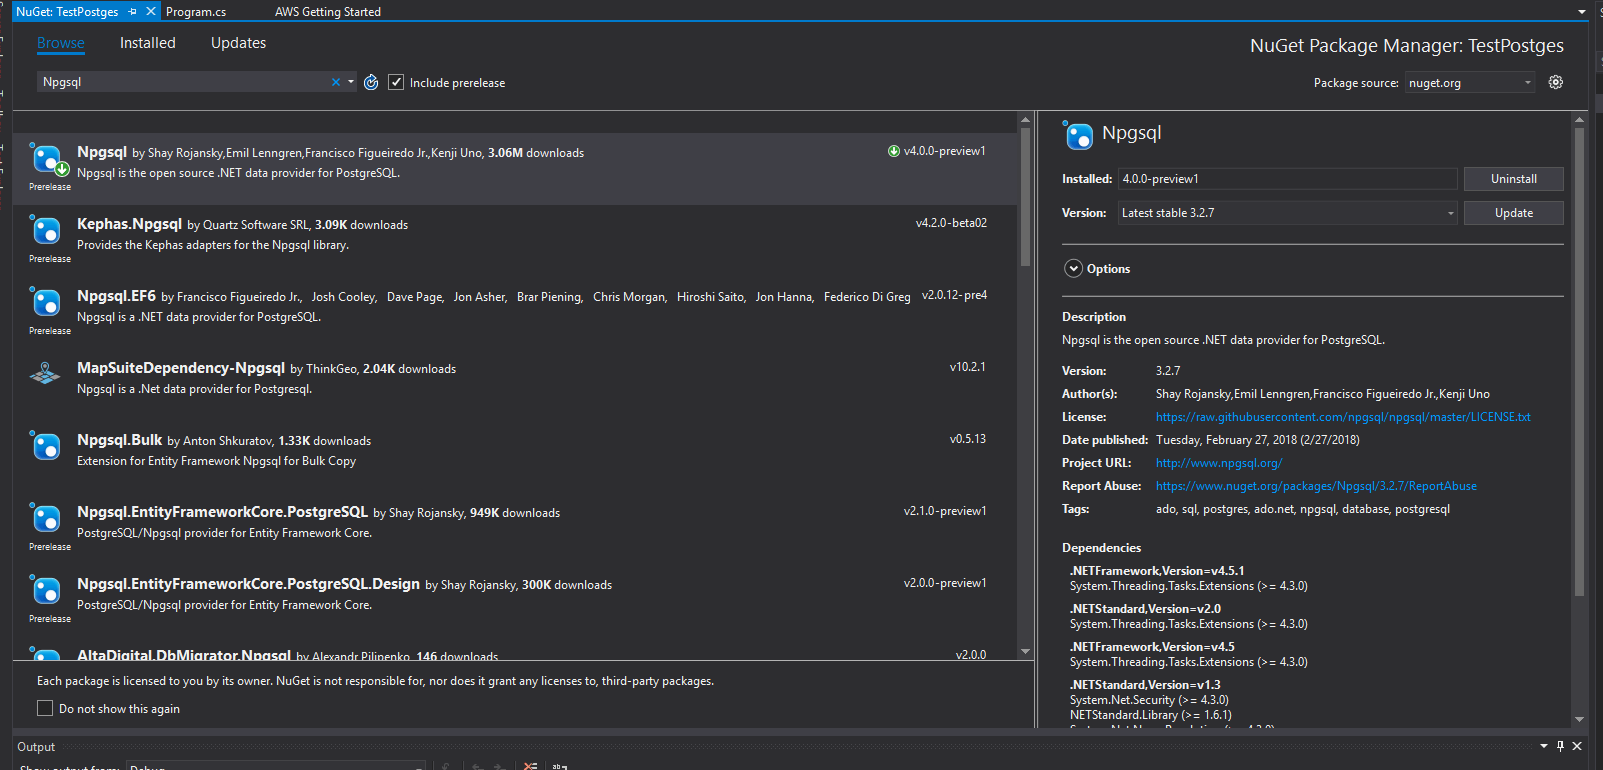1603x770 pixels.
Task: Open NuGet package source settings gear
Action: click(1556, 82)
